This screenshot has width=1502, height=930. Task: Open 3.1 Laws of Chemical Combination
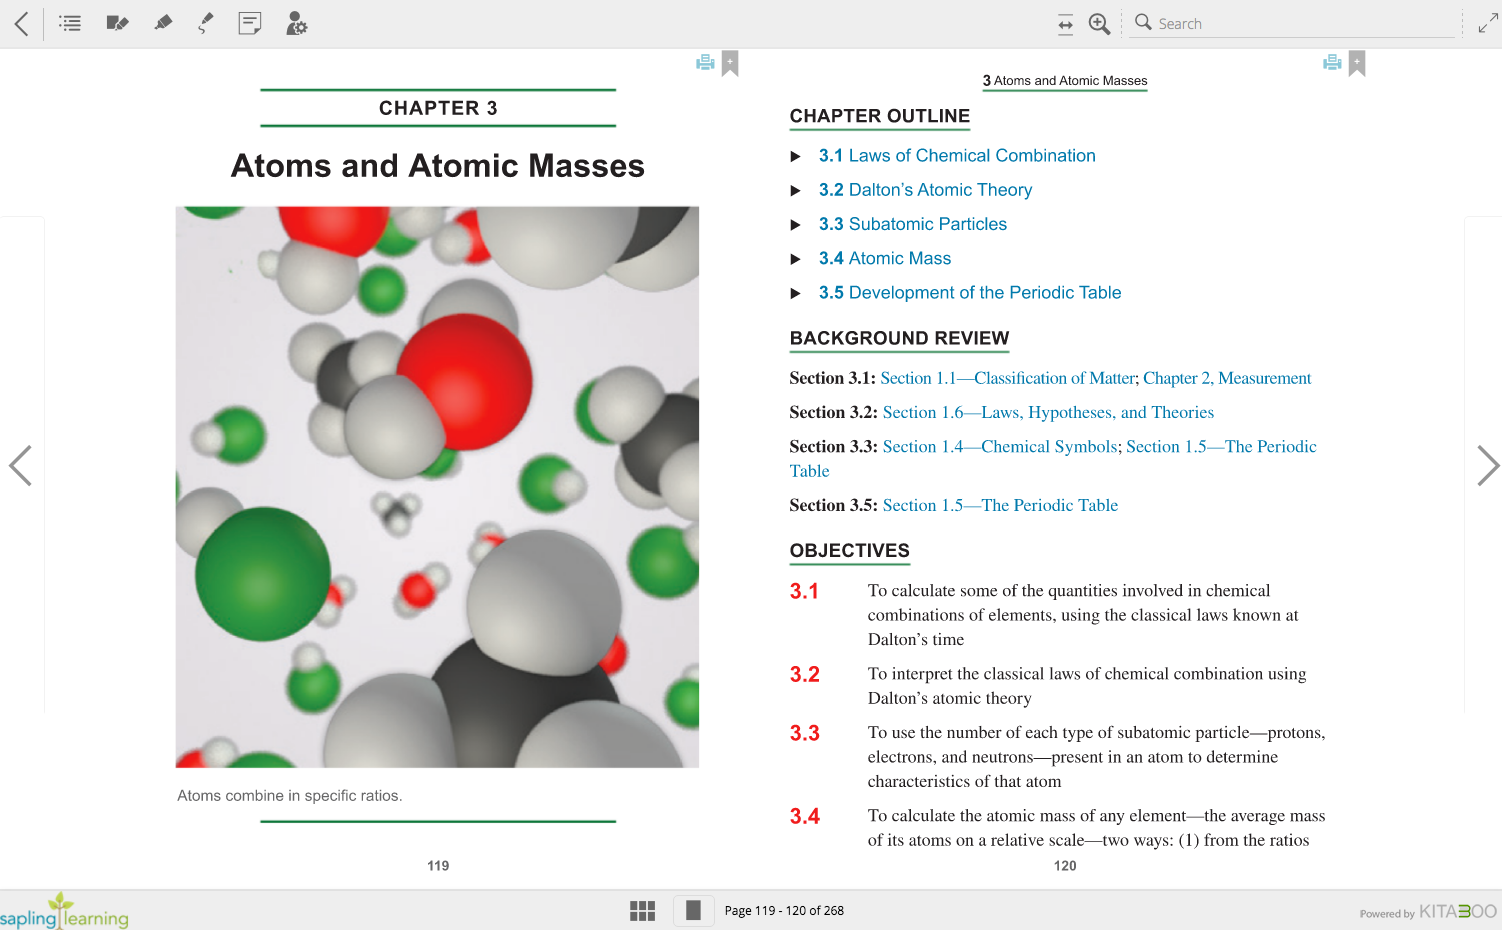pos(957,155)
